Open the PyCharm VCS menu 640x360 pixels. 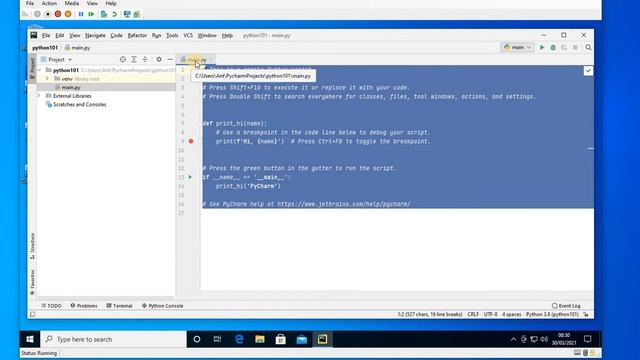[x=188, y=36]
